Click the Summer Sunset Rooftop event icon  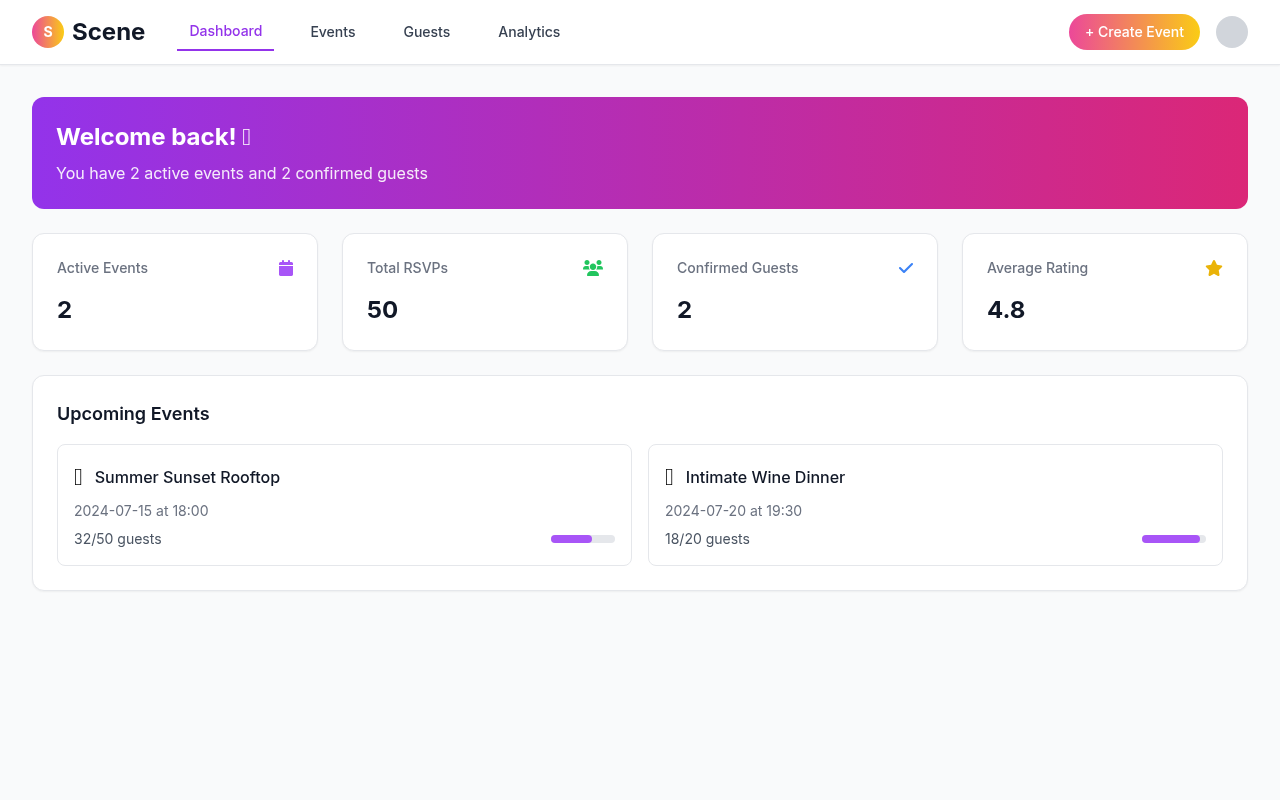point(79,477)
